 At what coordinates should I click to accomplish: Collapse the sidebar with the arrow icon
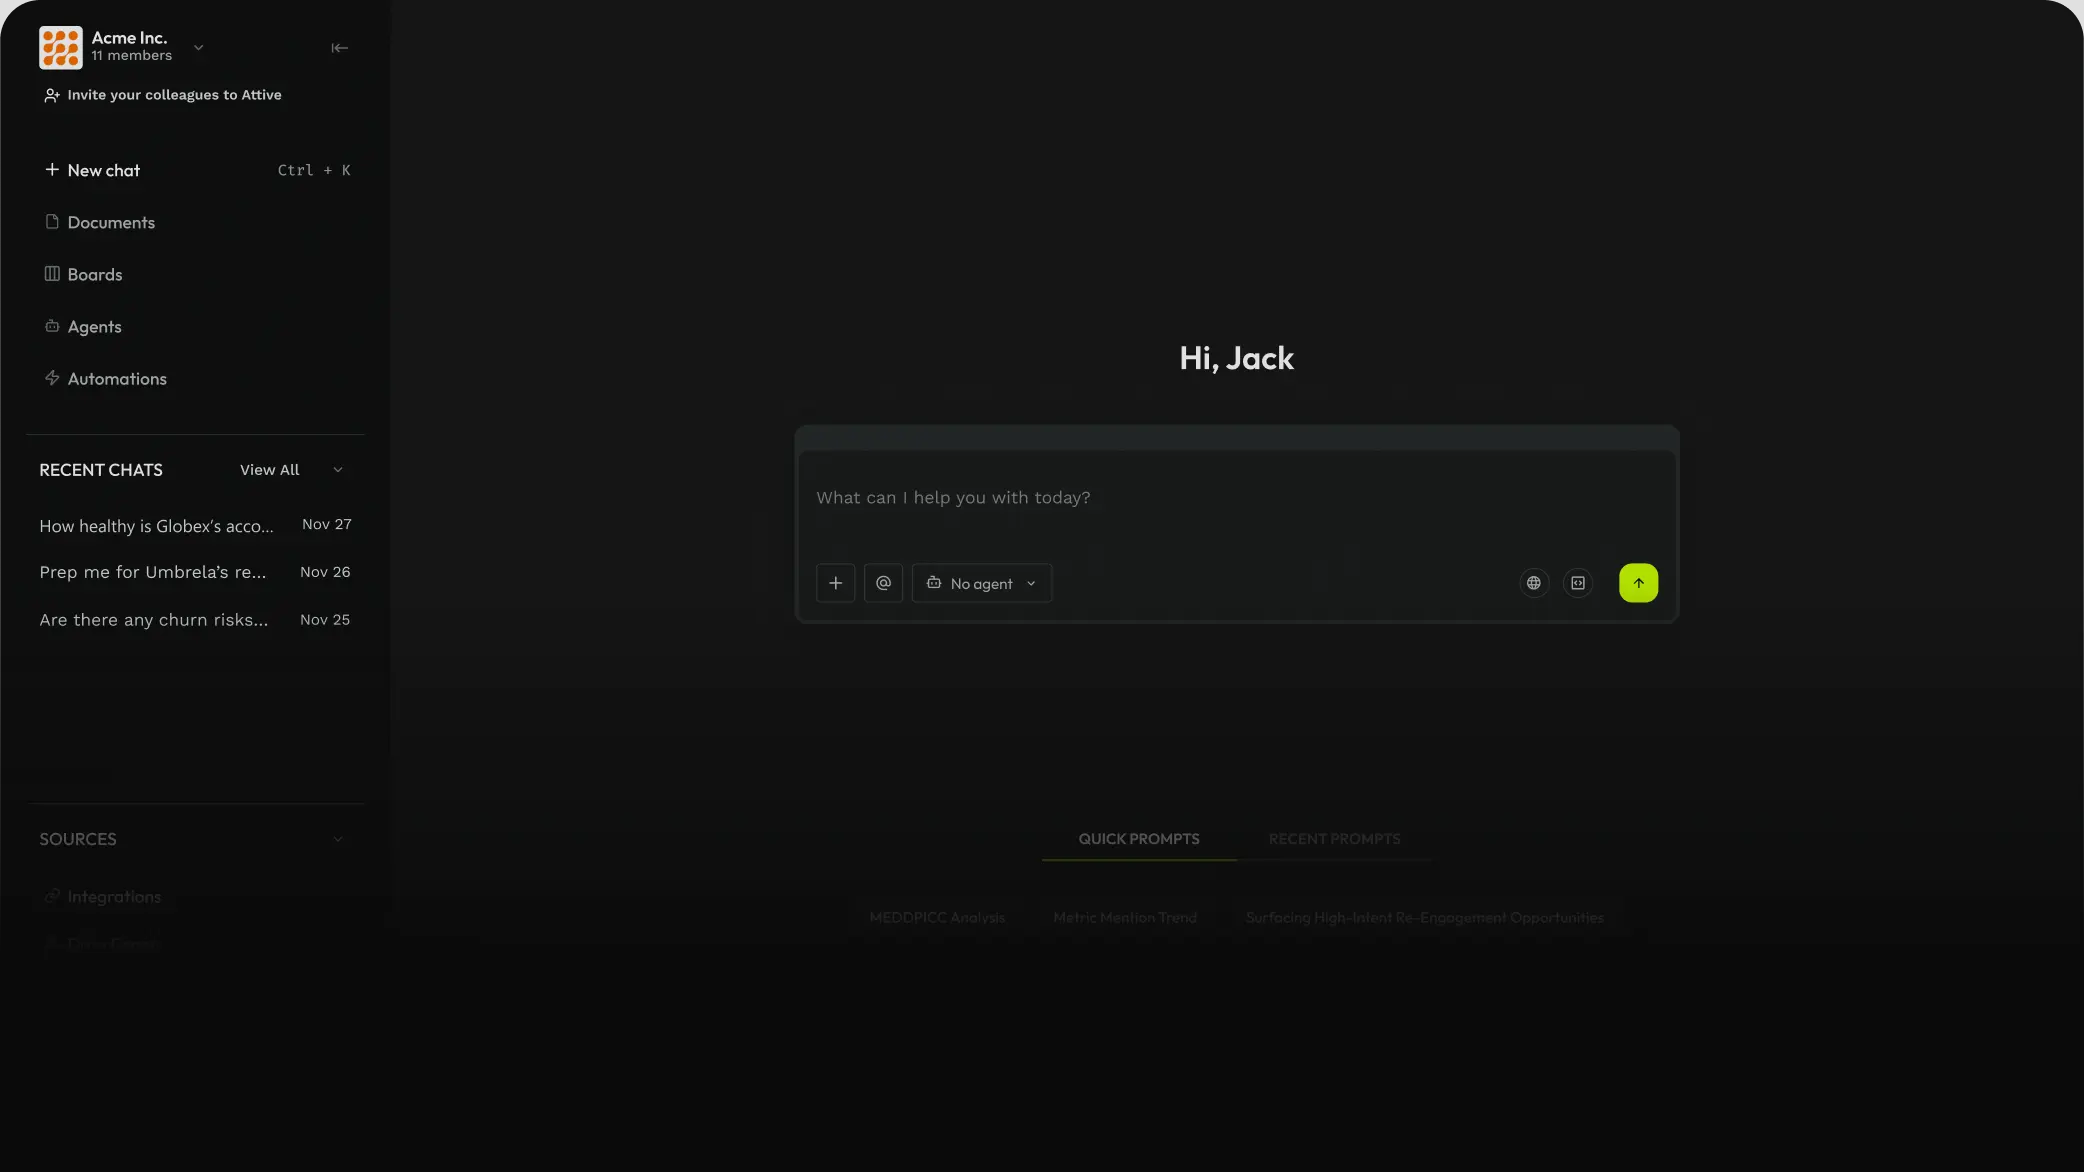pos(339,48)
